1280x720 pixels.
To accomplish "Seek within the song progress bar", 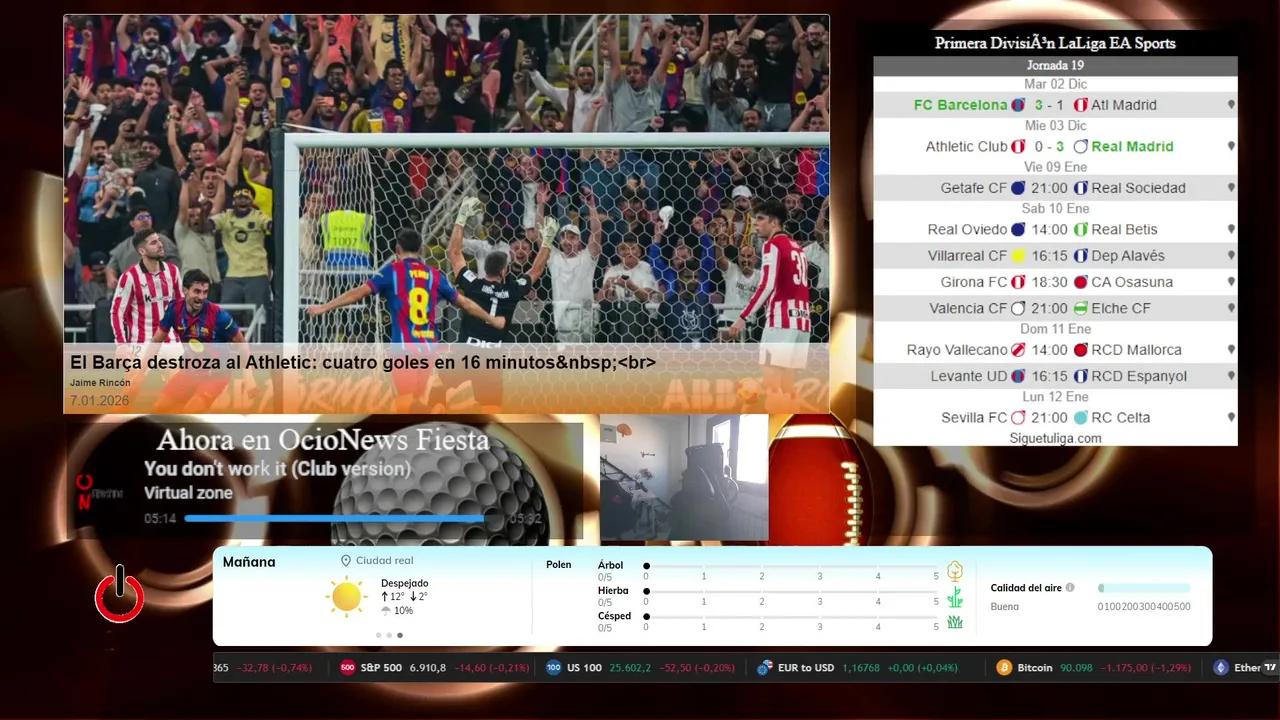I will pos(343,518).
